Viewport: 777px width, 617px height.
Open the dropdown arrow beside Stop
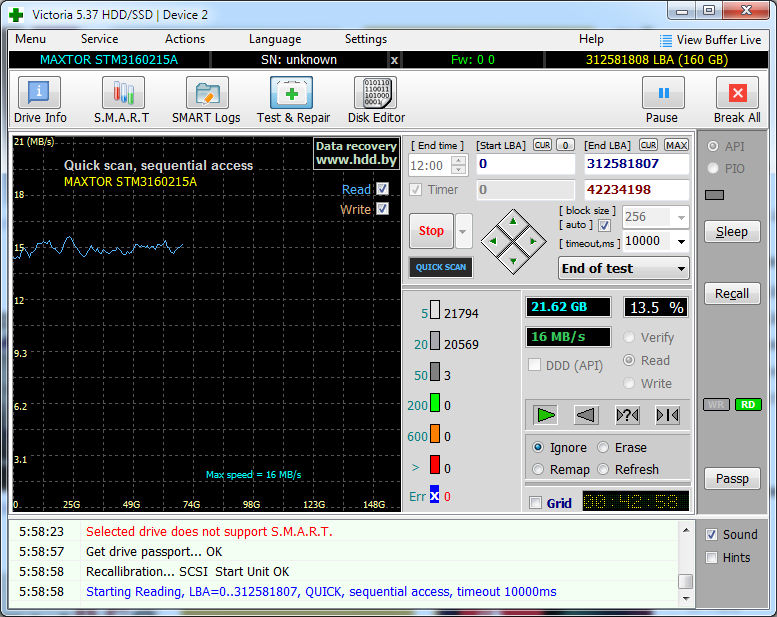click(463, 231)
